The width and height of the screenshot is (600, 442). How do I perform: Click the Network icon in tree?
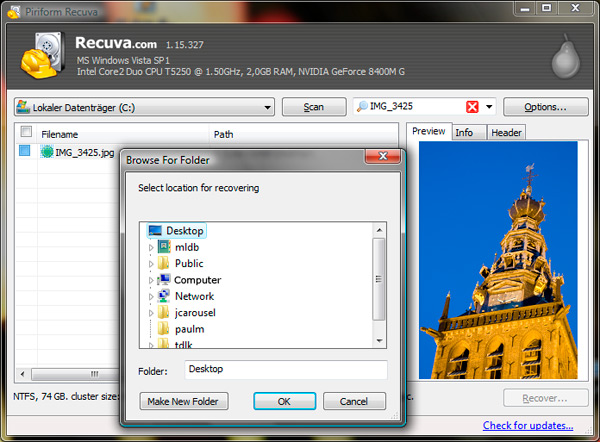[164, 296]
